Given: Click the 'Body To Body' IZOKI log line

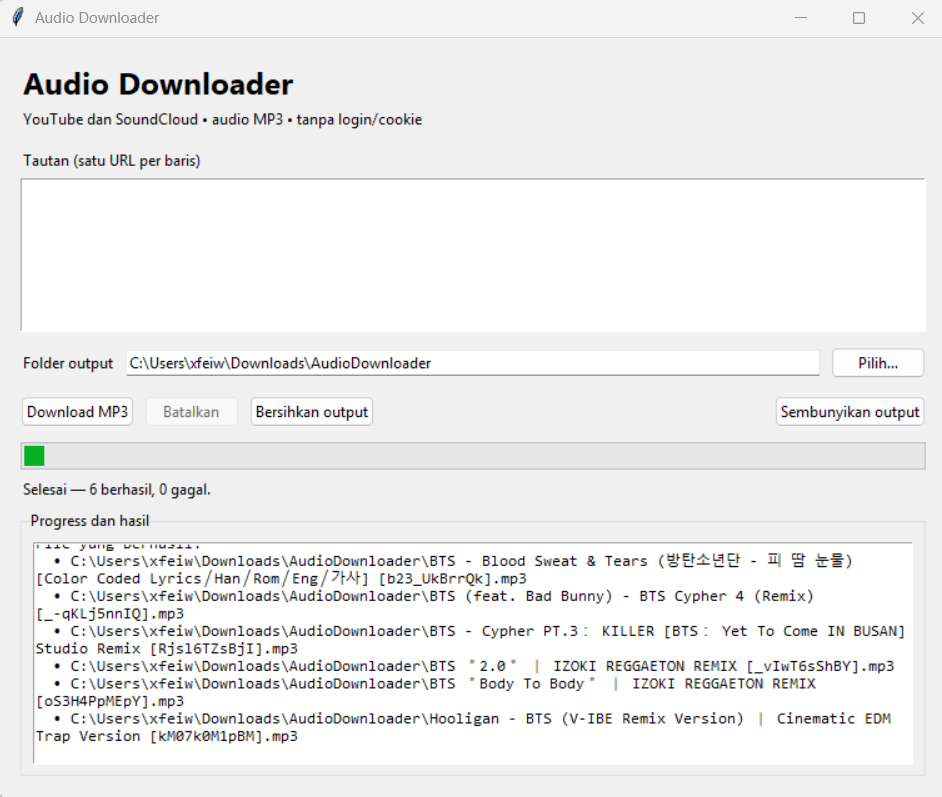Looking at the screenshot, I should tap(435, 683).
